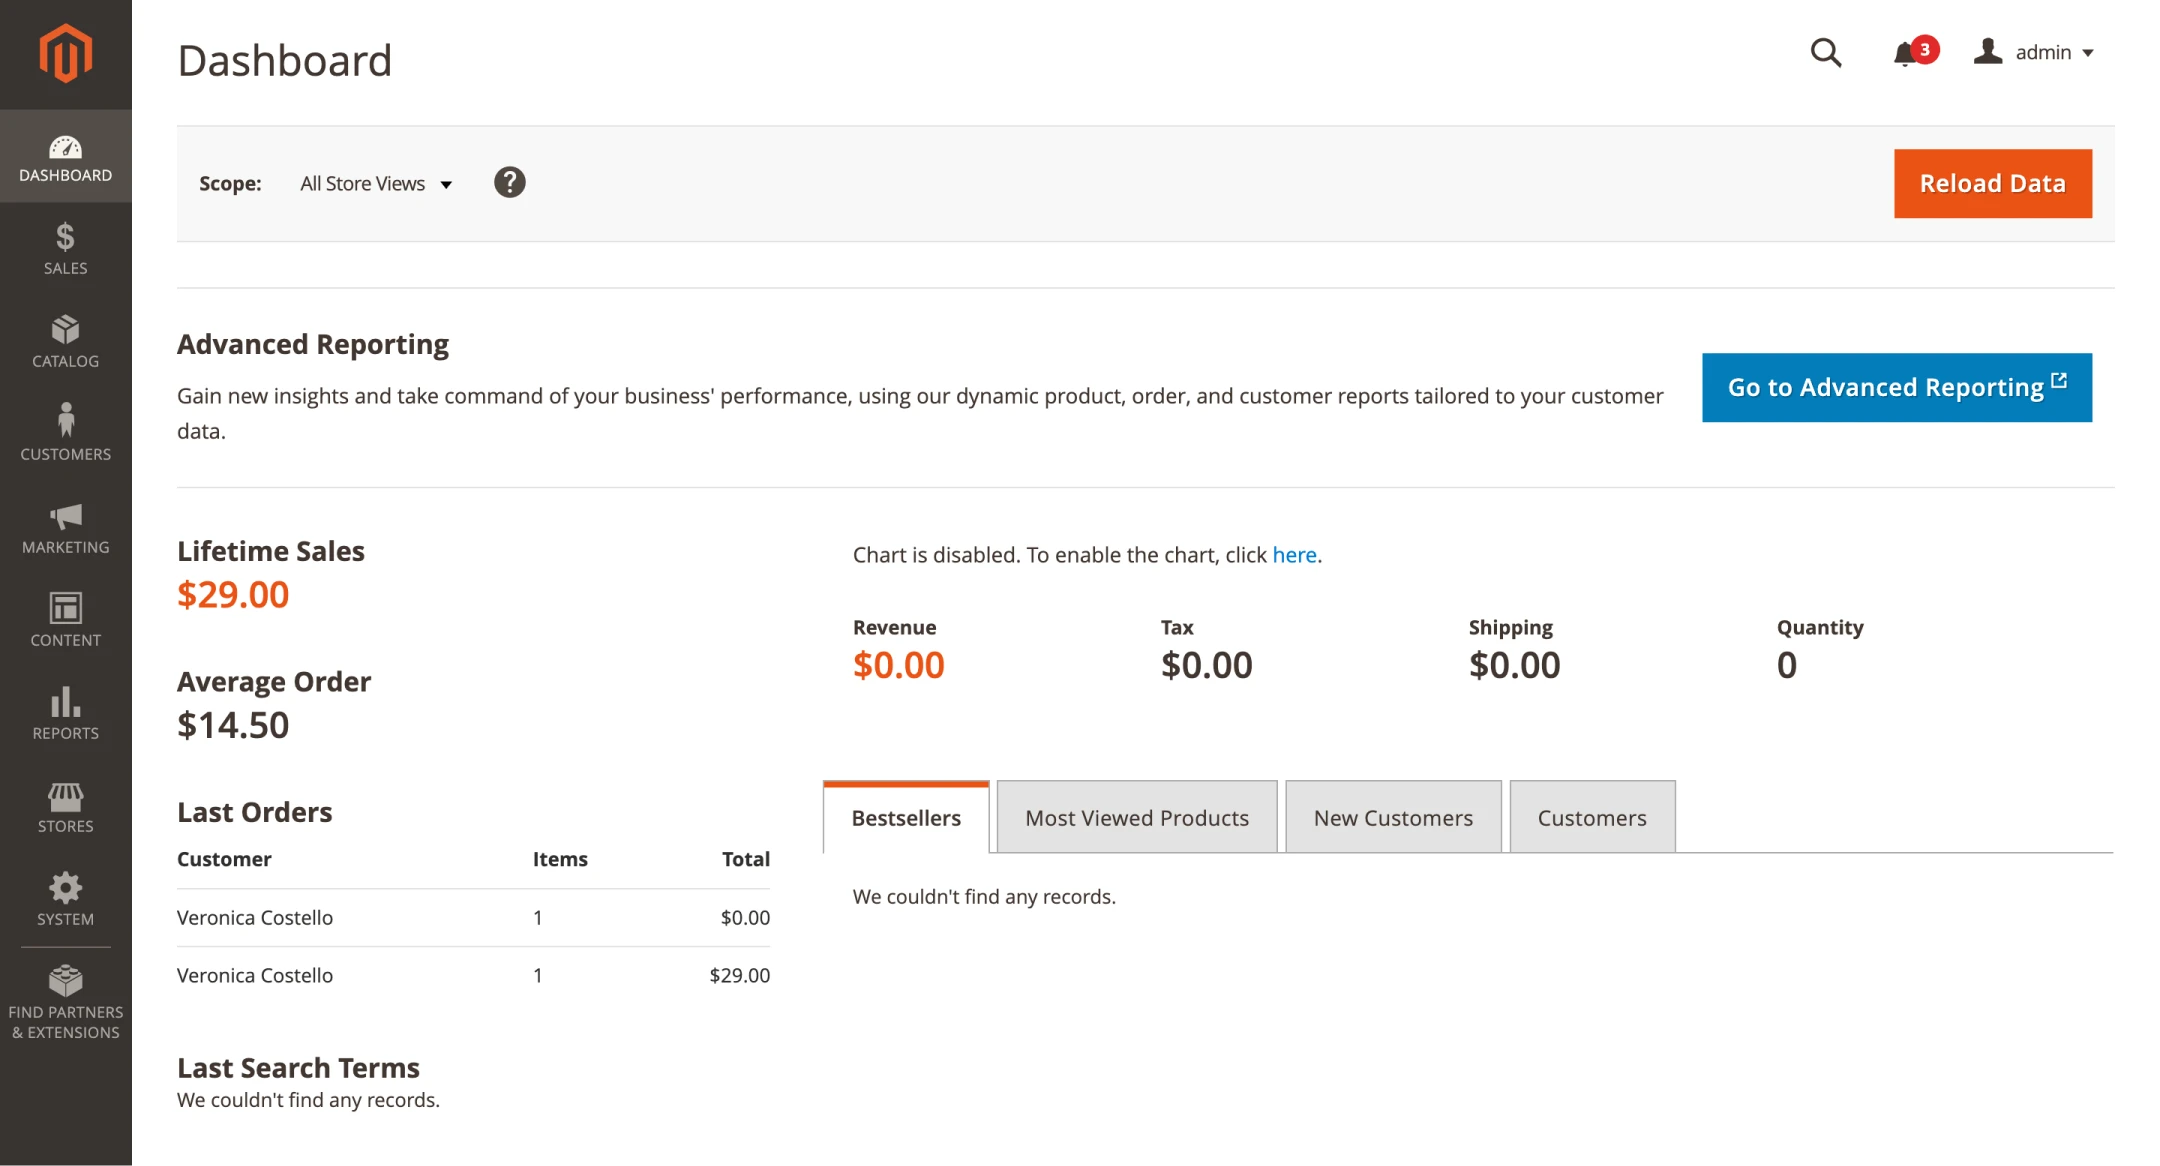The height and width of the screenshot is (1166, 2160).
Task: Open the Reports section
Action: click(x=64, y=712)
